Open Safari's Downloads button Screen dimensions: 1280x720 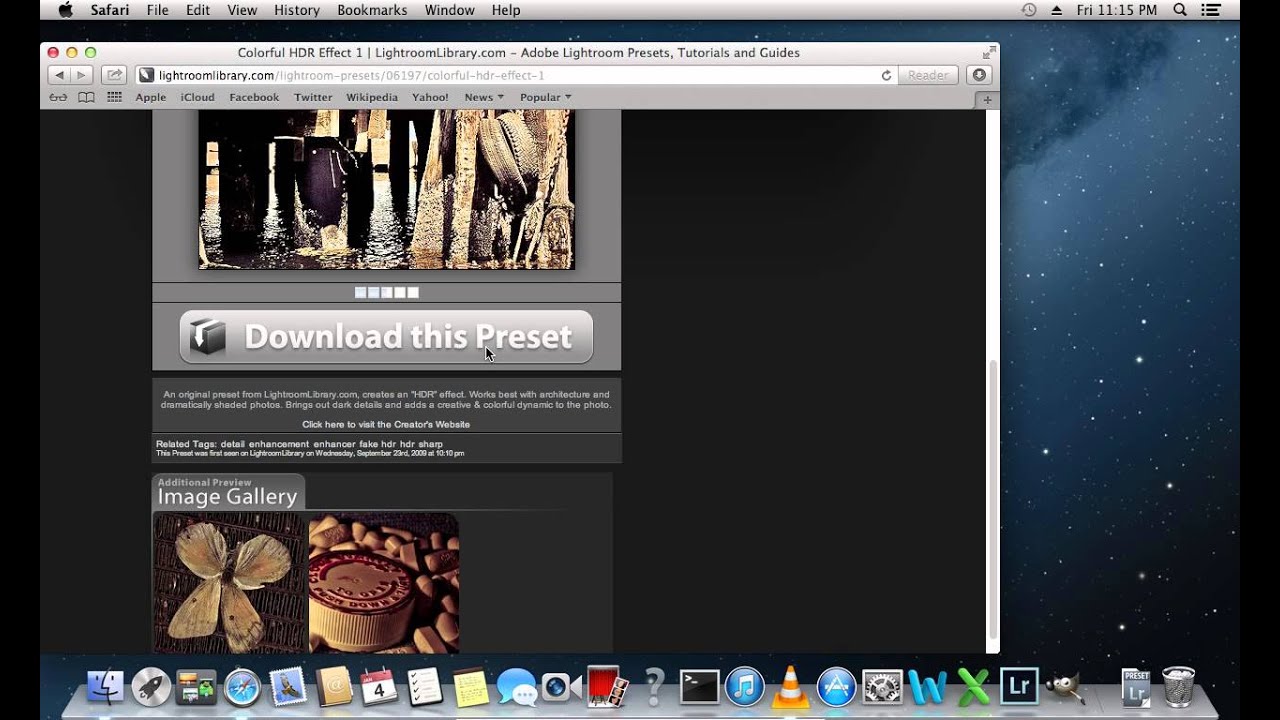979,75
